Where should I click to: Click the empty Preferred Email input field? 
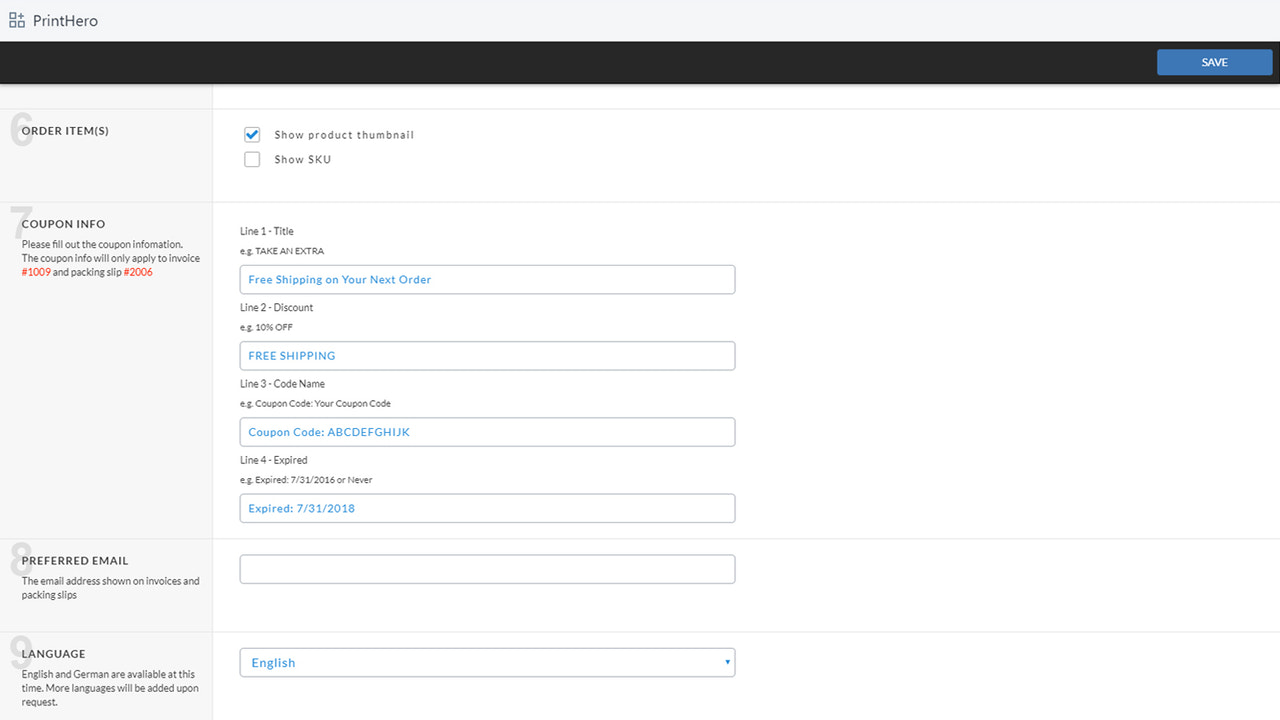487,568
